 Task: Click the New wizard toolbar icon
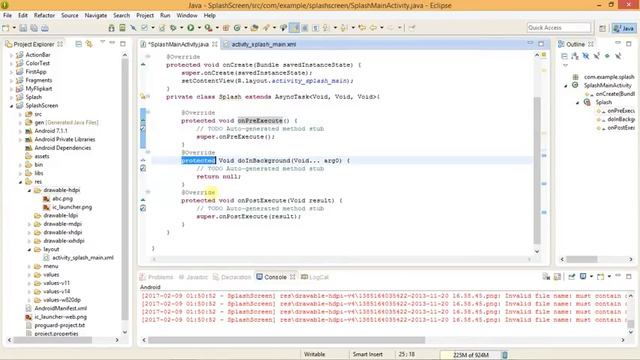coord(6,28)
